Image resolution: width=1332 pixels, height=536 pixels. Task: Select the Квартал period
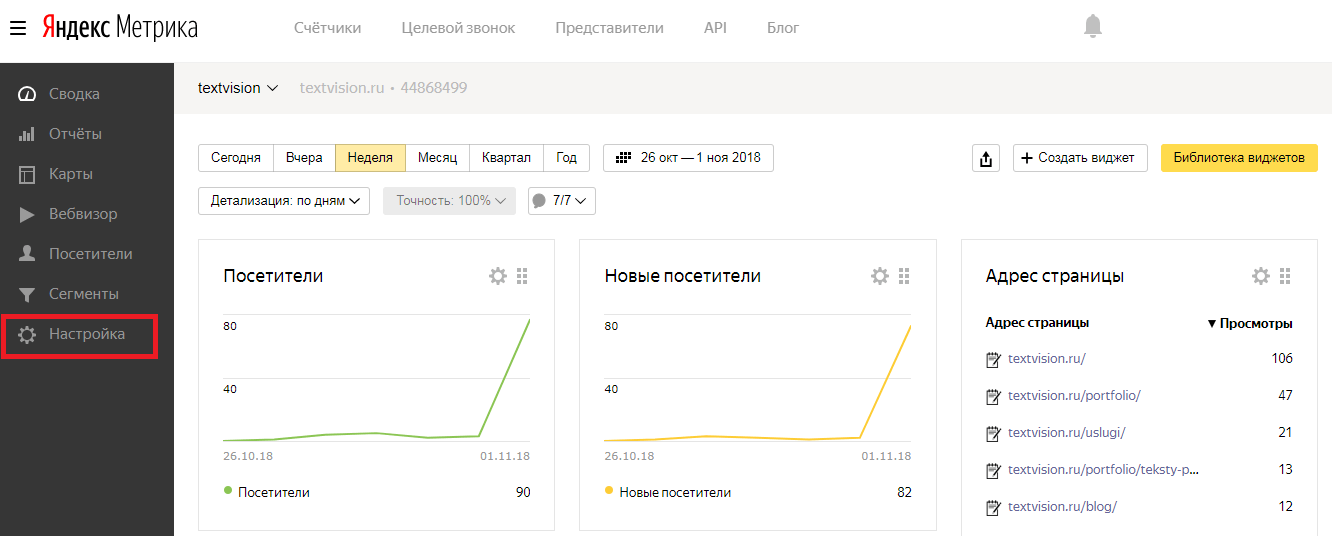(506, 158)
